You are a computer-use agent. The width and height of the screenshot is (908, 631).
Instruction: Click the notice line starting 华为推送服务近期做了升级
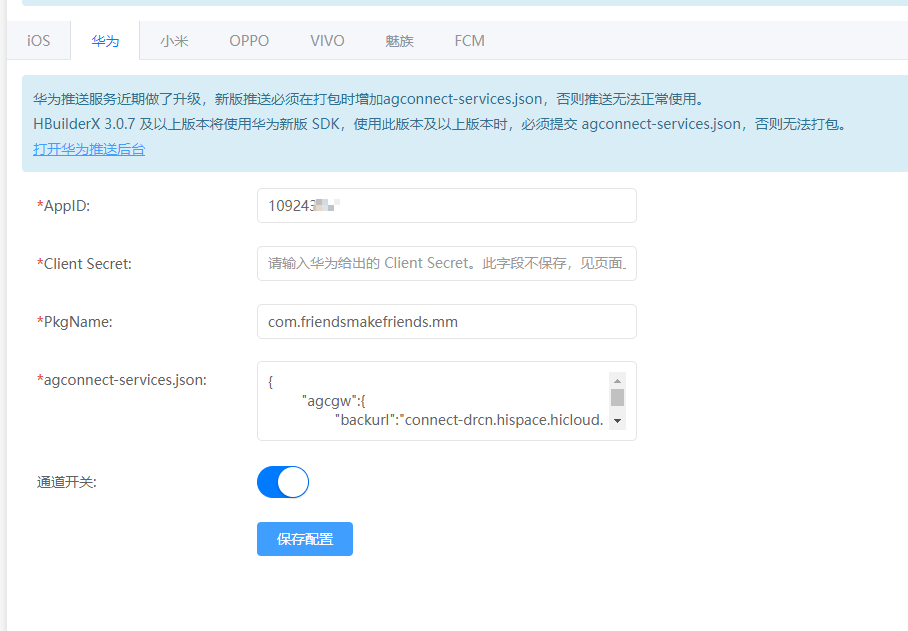point(370,99)
